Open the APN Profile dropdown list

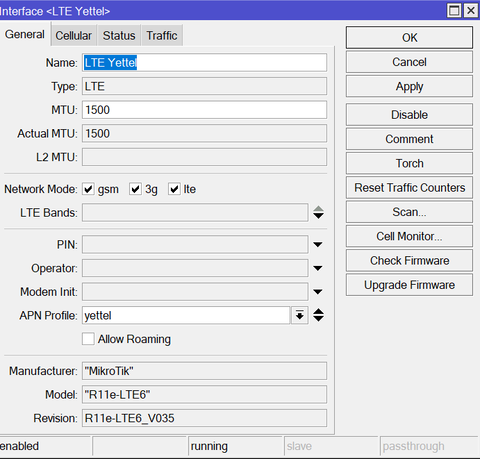[299, 315]
